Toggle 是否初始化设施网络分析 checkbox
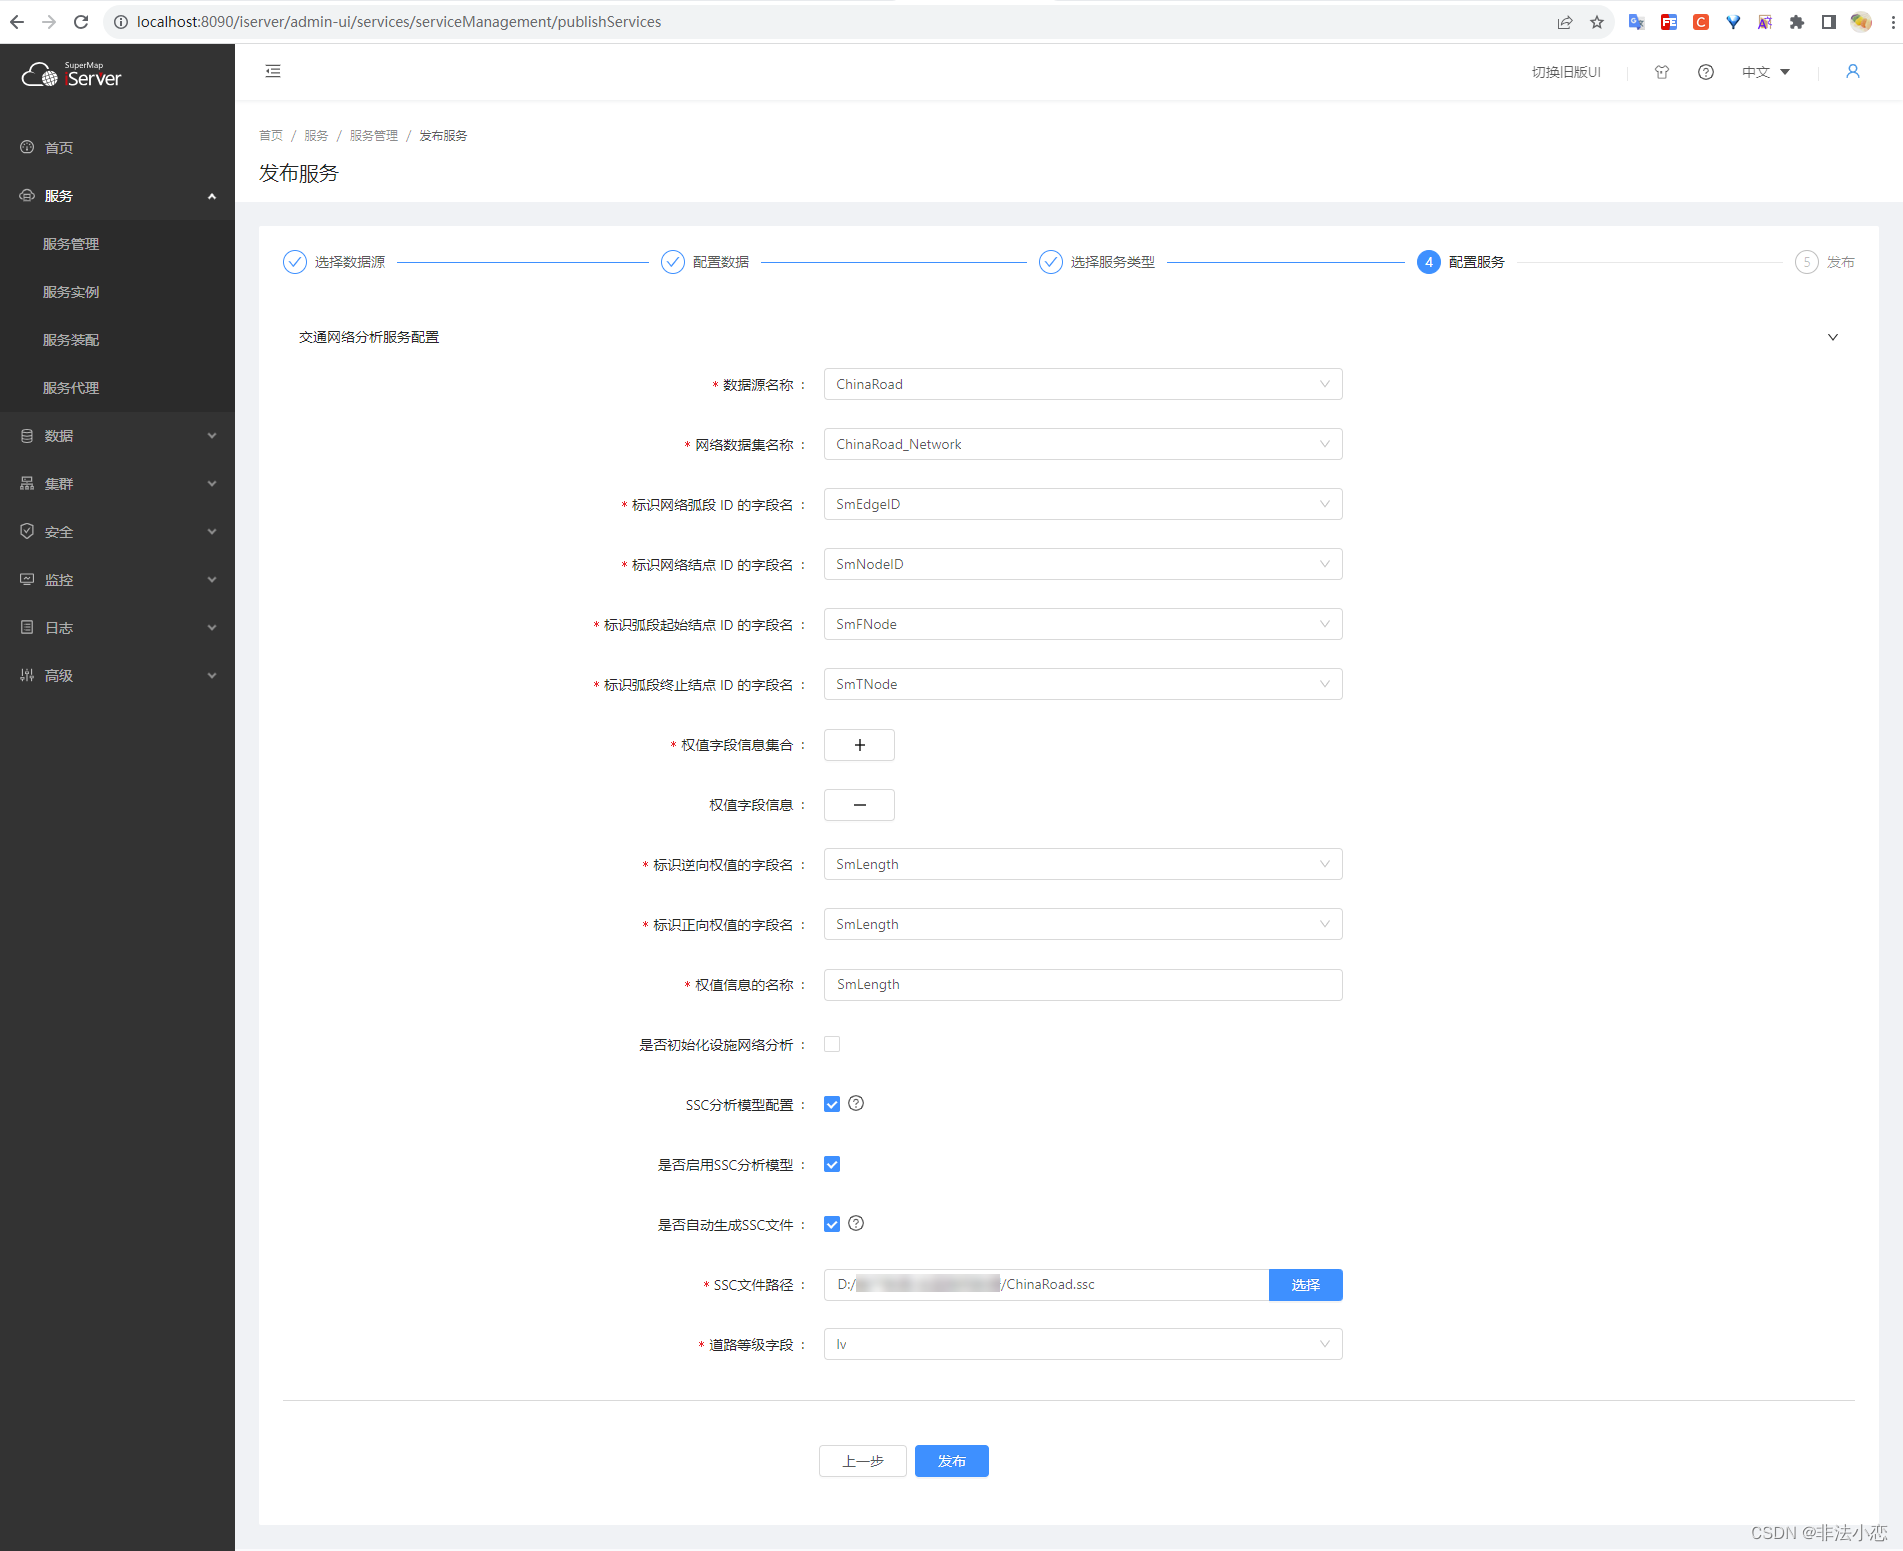This screenshot has width=1903, height=1551. pos(832,1044)
